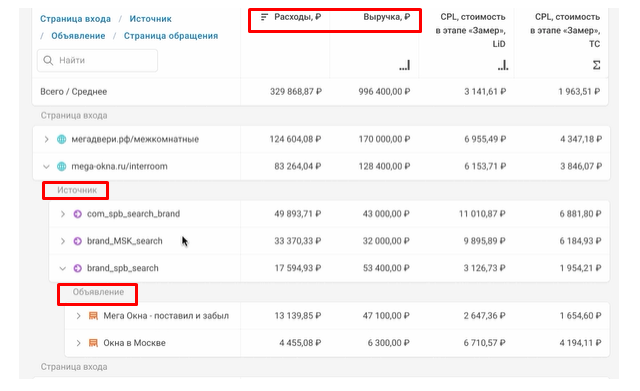Expand the com_spb_search_brand row
The width and height of the screenshot is (640, 391).
pos(62,214)
